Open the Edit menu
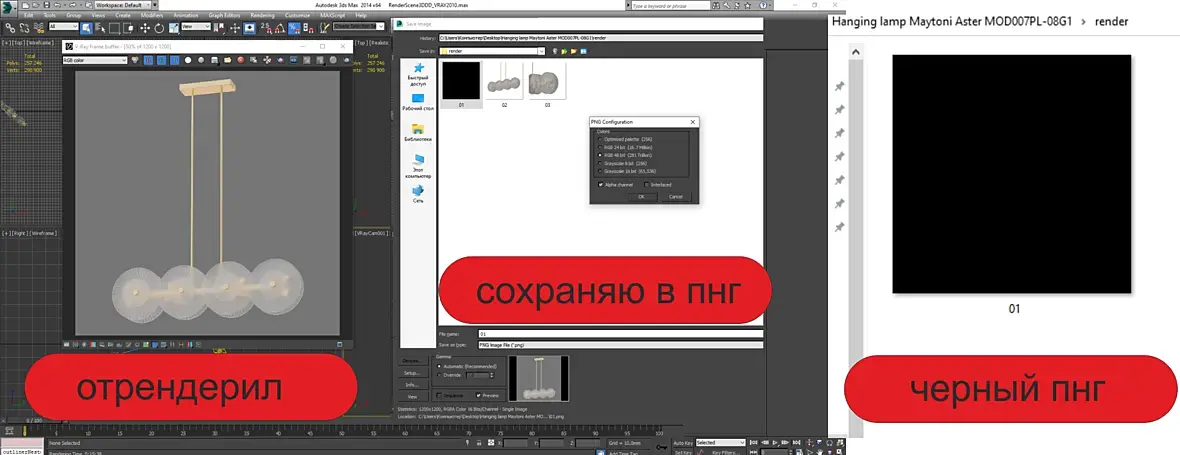This screenshot has height=455, width=1180. coord(29,15)
